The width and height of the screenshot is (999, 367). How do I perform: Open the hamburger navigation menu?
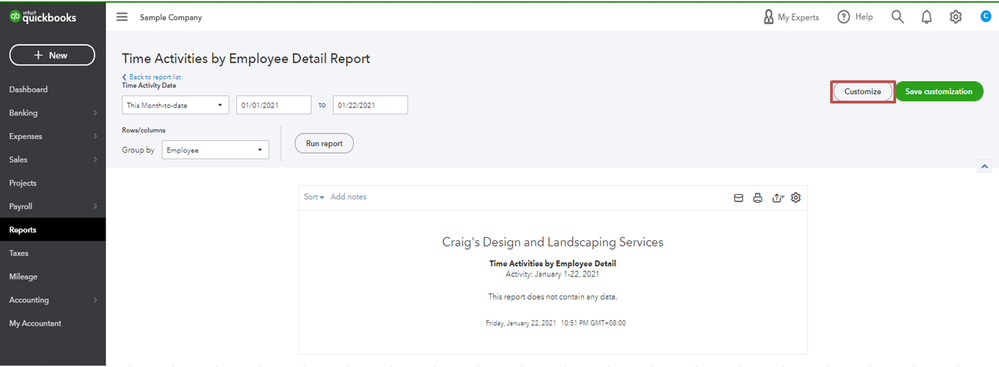(x=122, y=17)
